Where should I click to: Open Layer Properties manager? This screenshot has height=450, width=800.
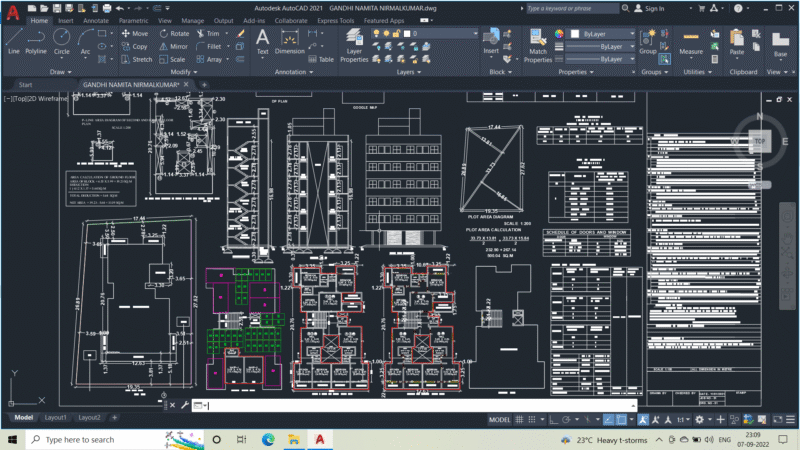pos(354,46)
